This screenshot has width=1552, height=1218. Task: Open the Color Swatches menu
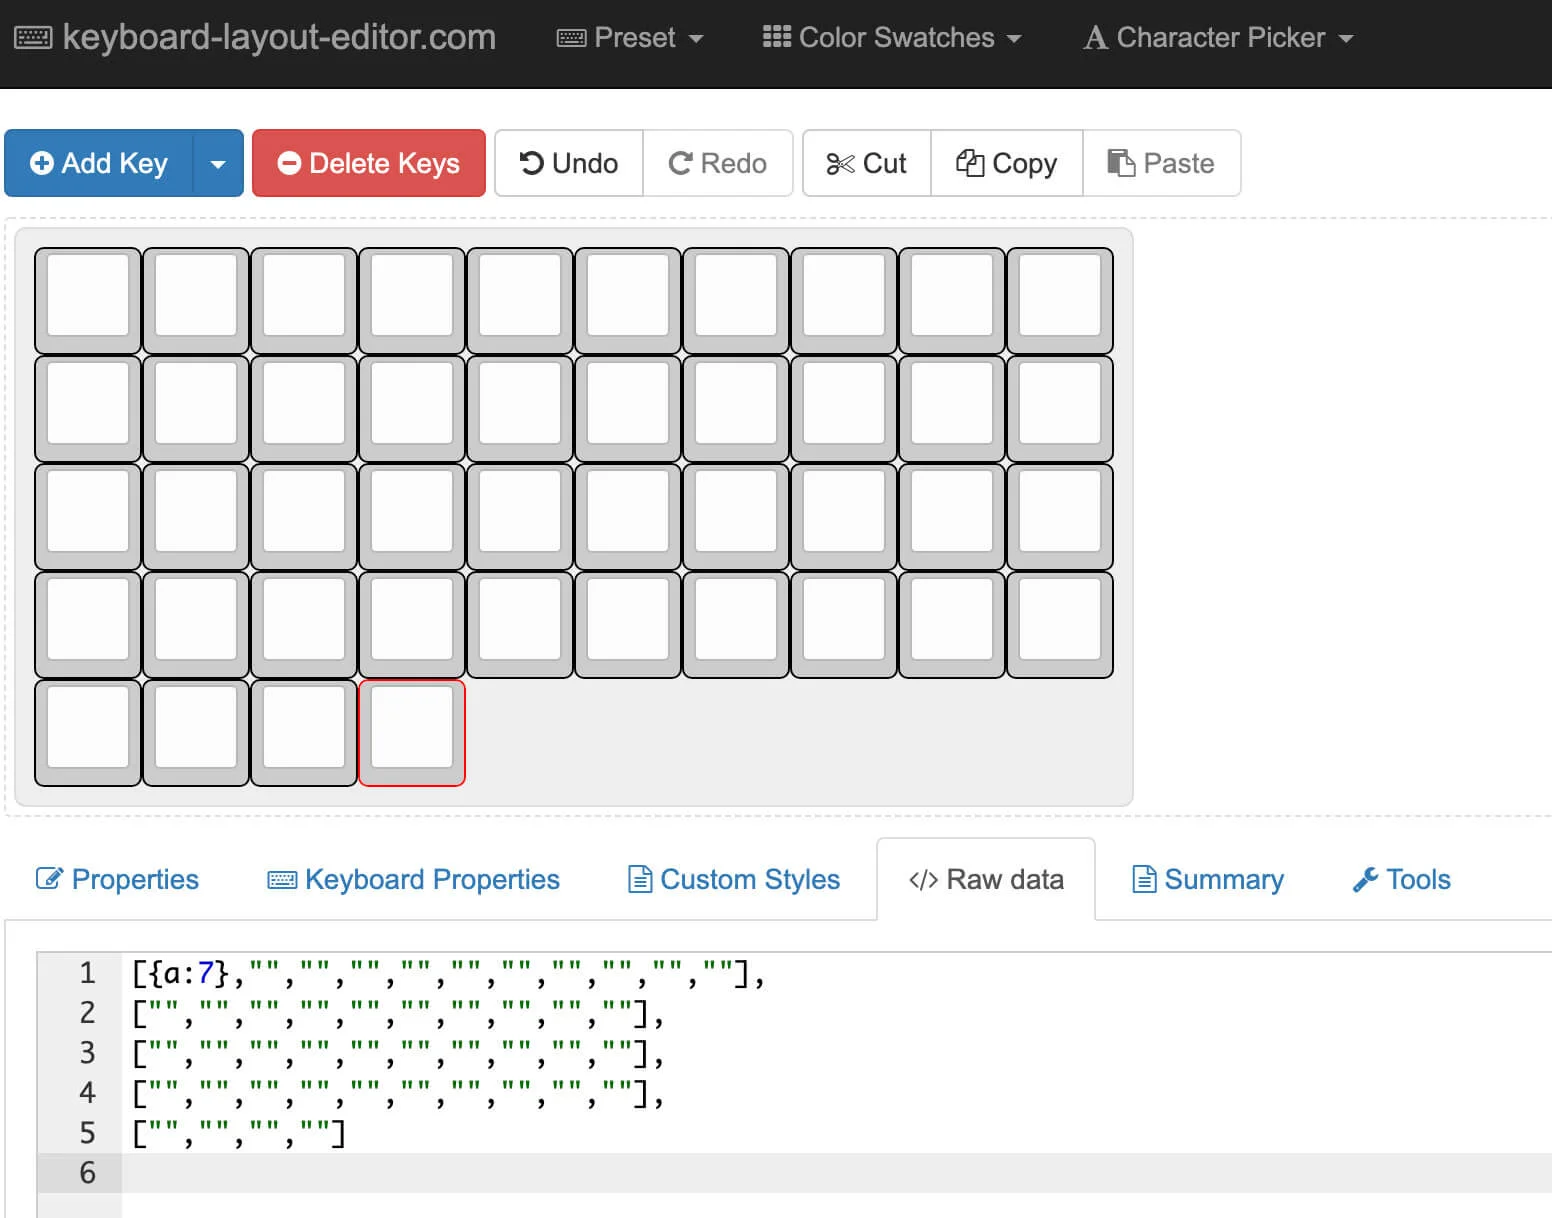click(x=892, y=38)
